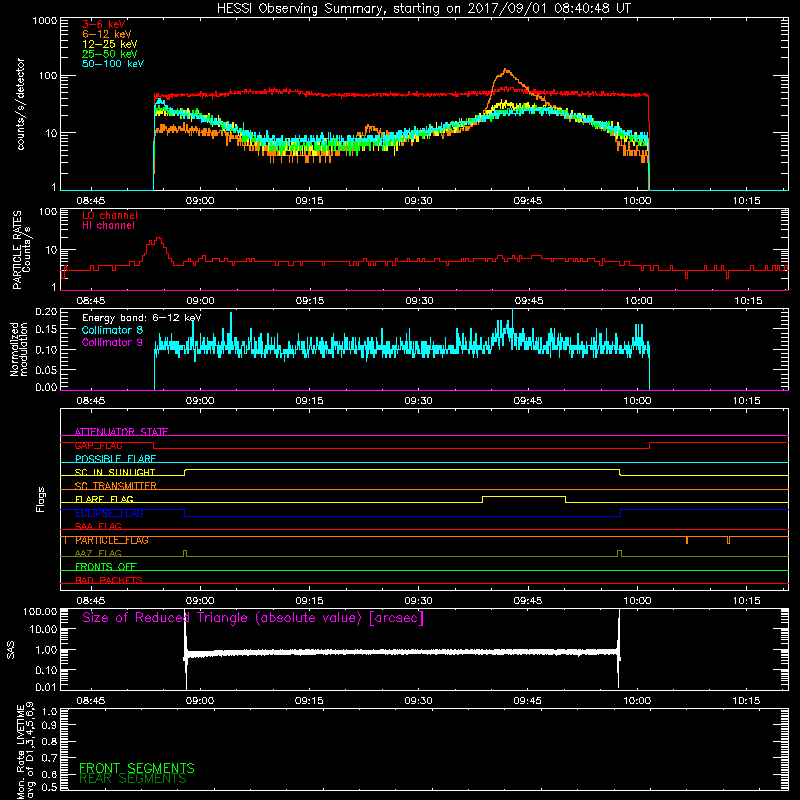Viewport: 800px width, 800px height.
Task: Click the 'ECLIPSE_FLAG' flag label
Action: click(x=109, y=513)
